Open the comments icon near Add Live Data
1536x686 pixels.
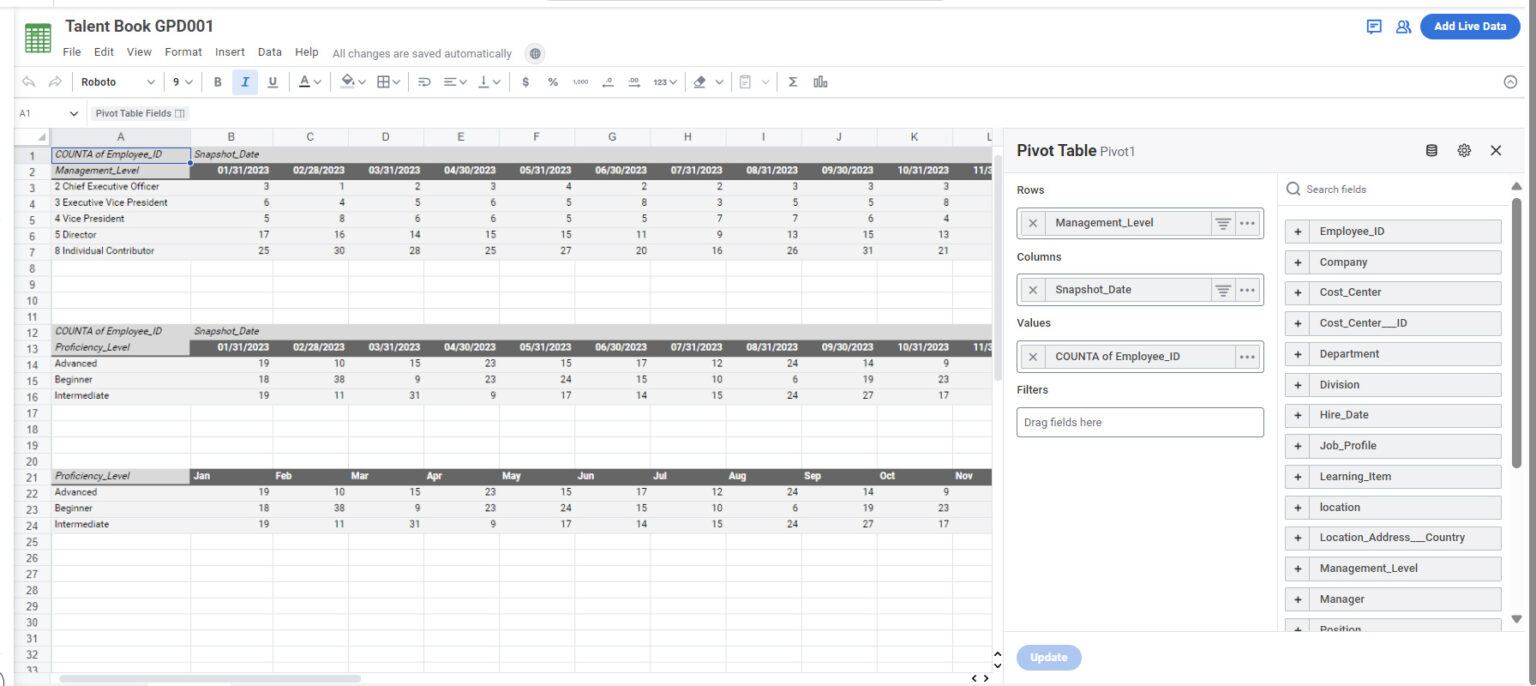pyautogui.click(x=1374, y=26)
